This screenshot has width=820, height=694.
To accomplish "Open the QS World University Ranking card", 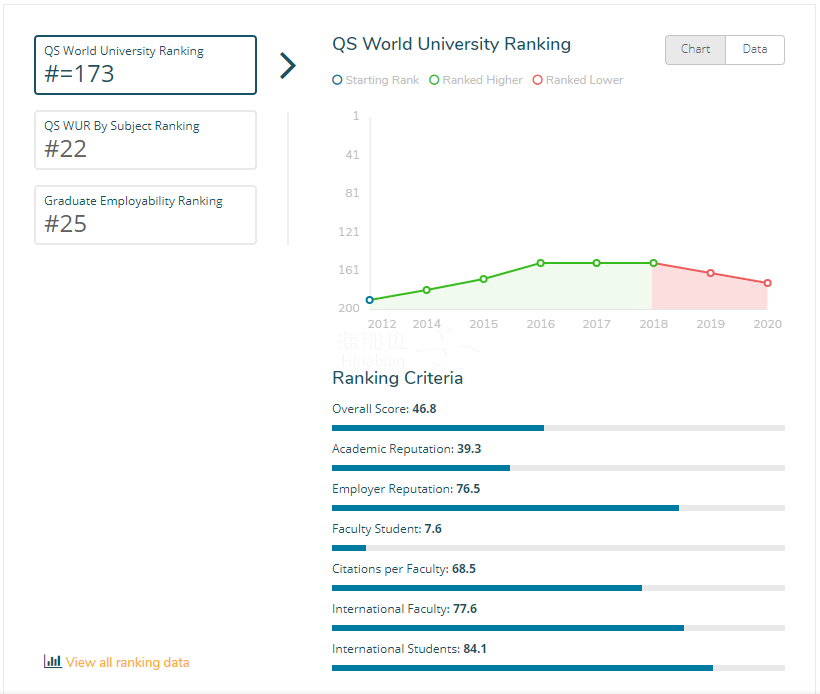I will point(145,65).
